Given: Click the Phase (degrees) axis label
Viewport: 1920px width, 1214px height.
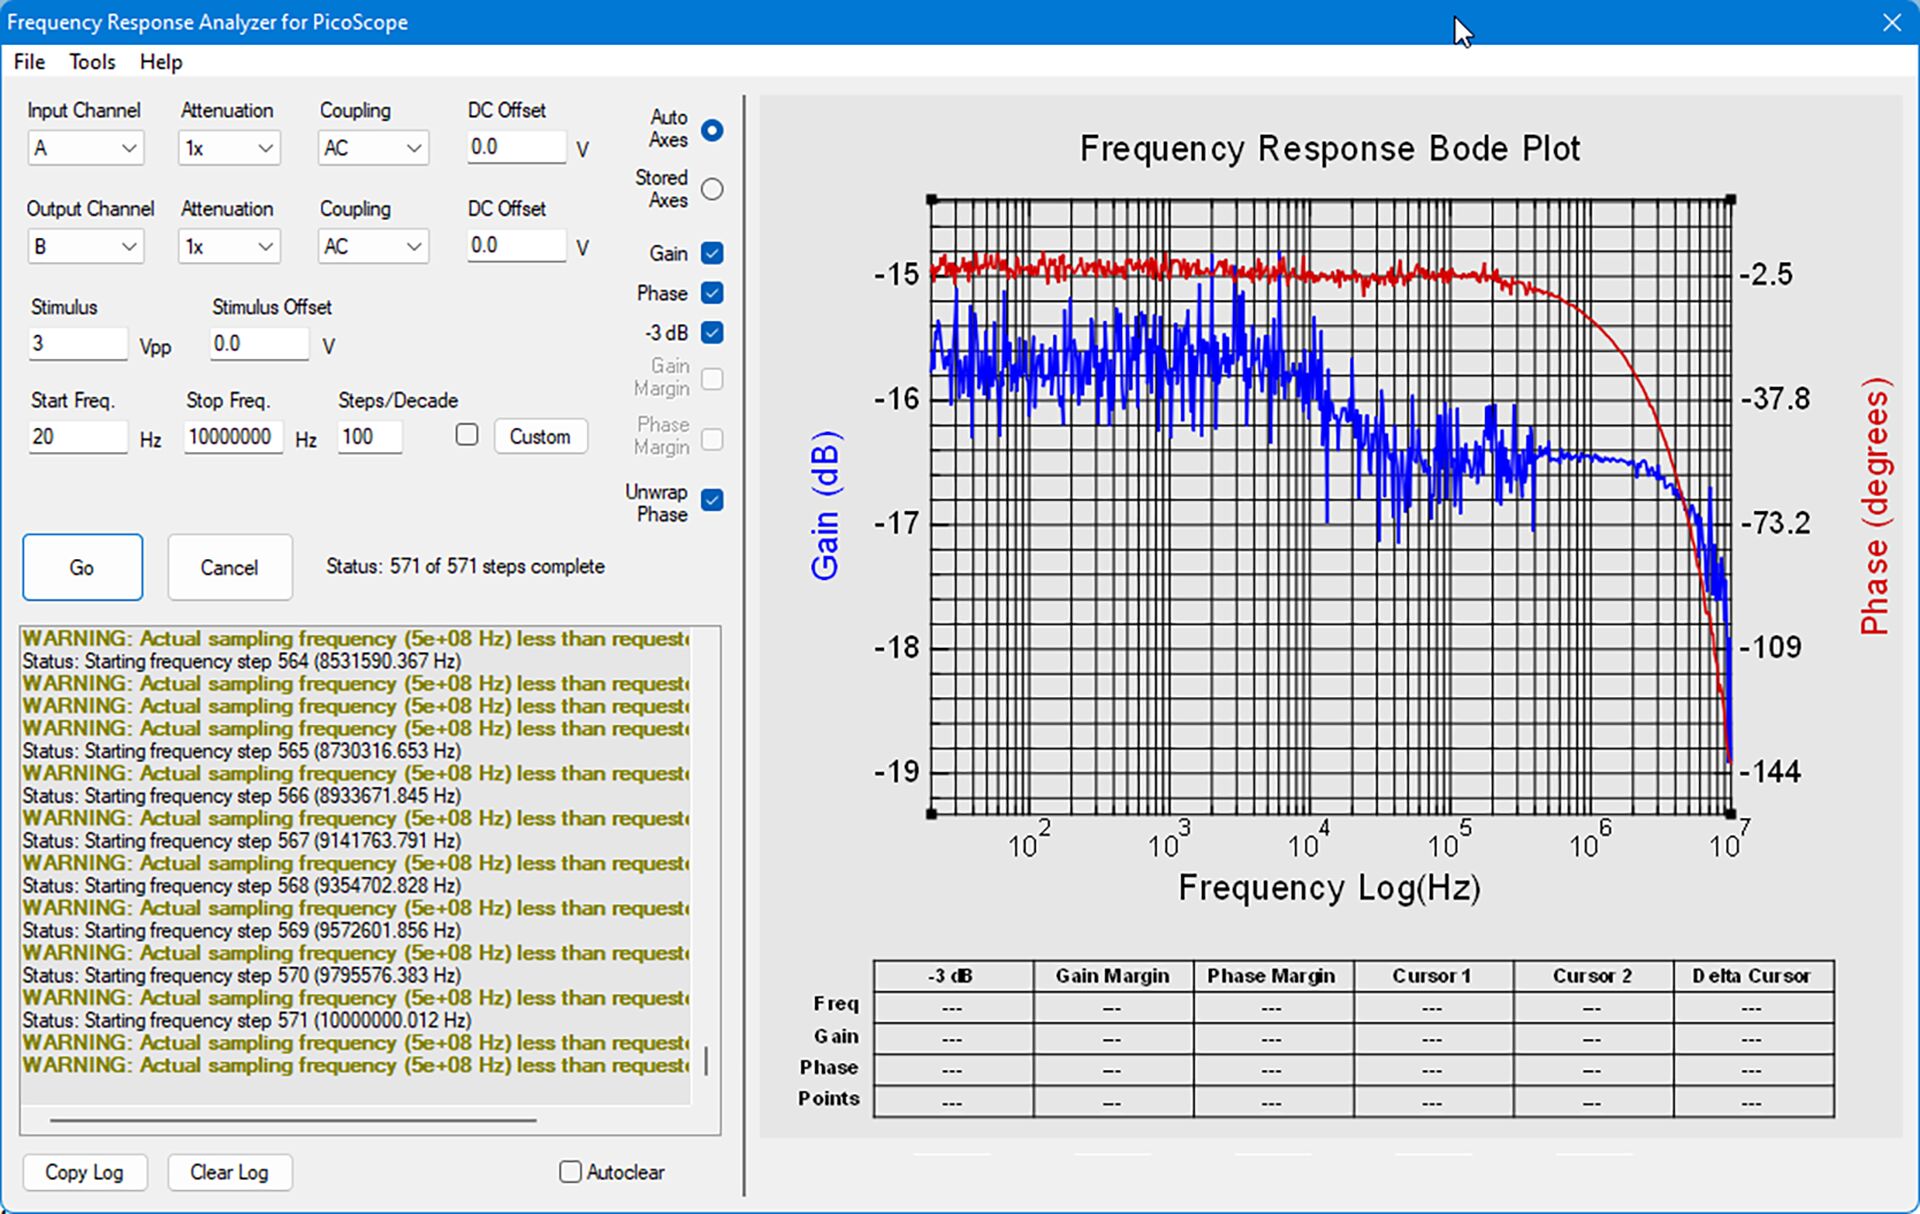Looking at the screenshot, I should (1875, 506).
